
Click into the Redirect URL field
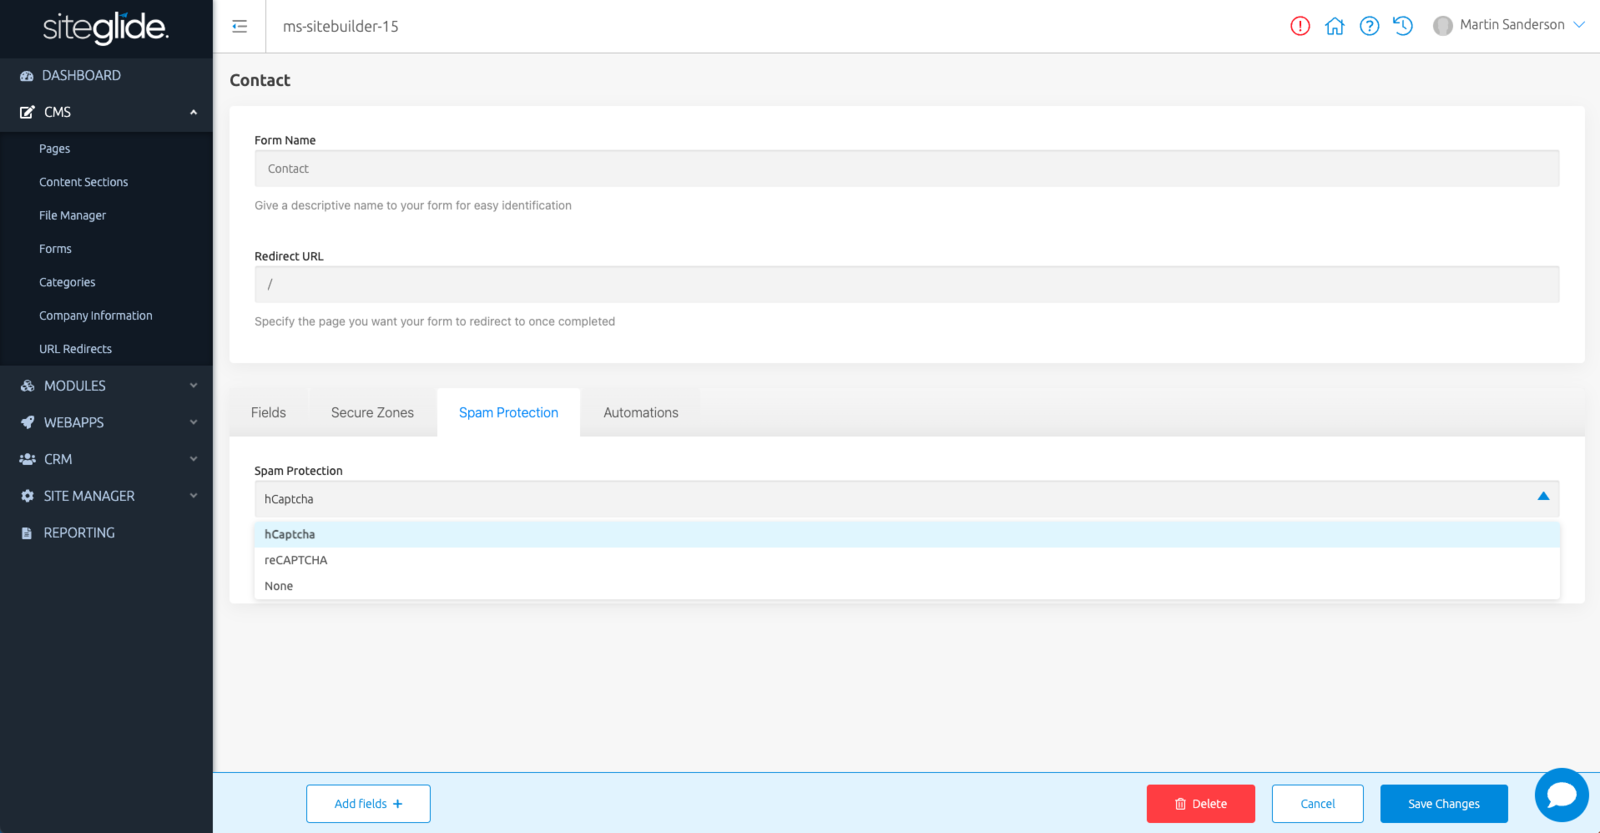tap(906, 284)
